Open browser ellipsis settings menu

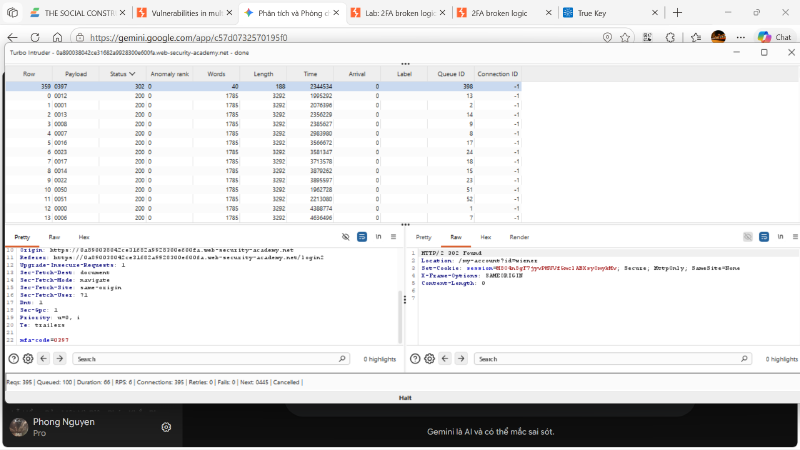pos(740,37)
